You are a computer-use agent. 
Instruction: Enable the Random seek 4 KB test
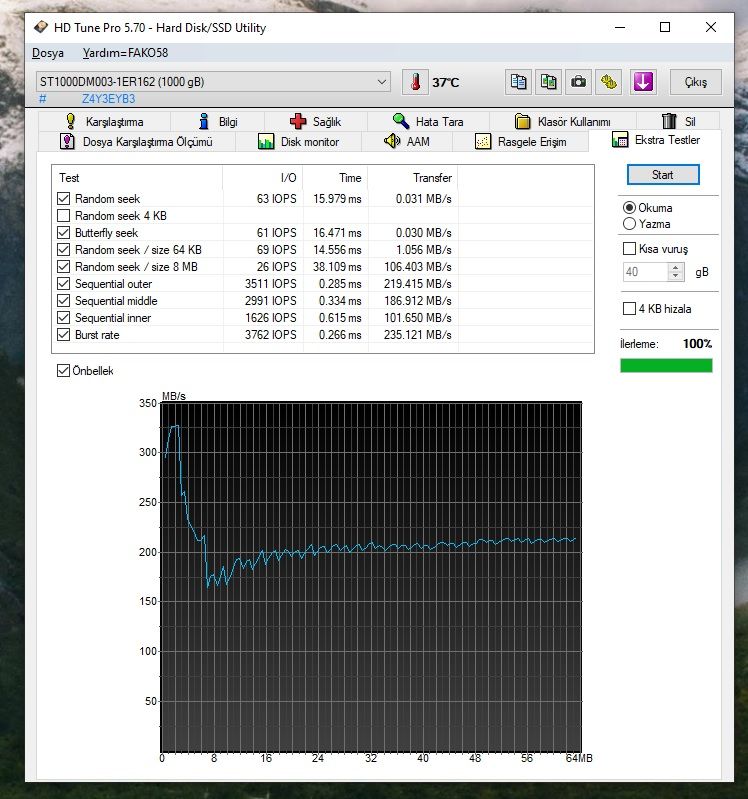tap(63, 216)
